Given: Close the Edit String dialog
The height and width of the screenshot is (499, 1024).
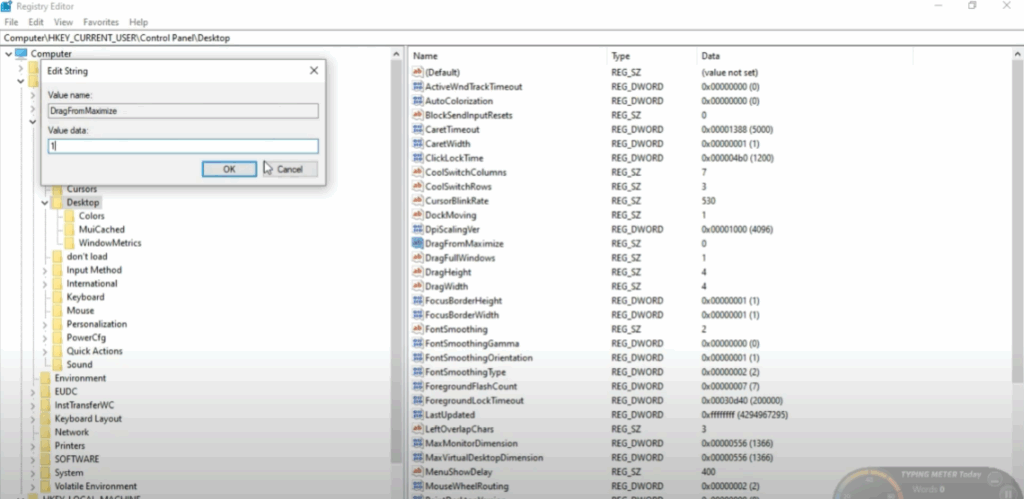Looking at the screenshot, I should click(x=314, y=71).
